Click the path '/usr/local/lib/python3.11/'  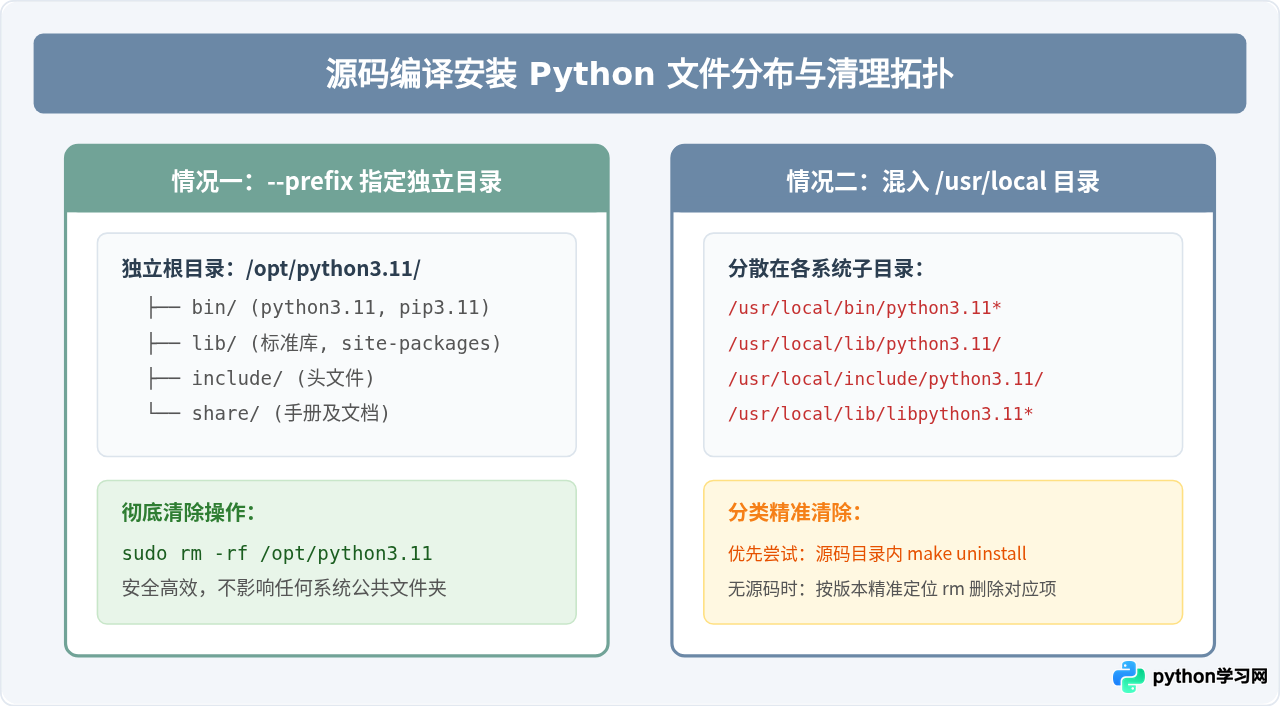tap(865, 343)
